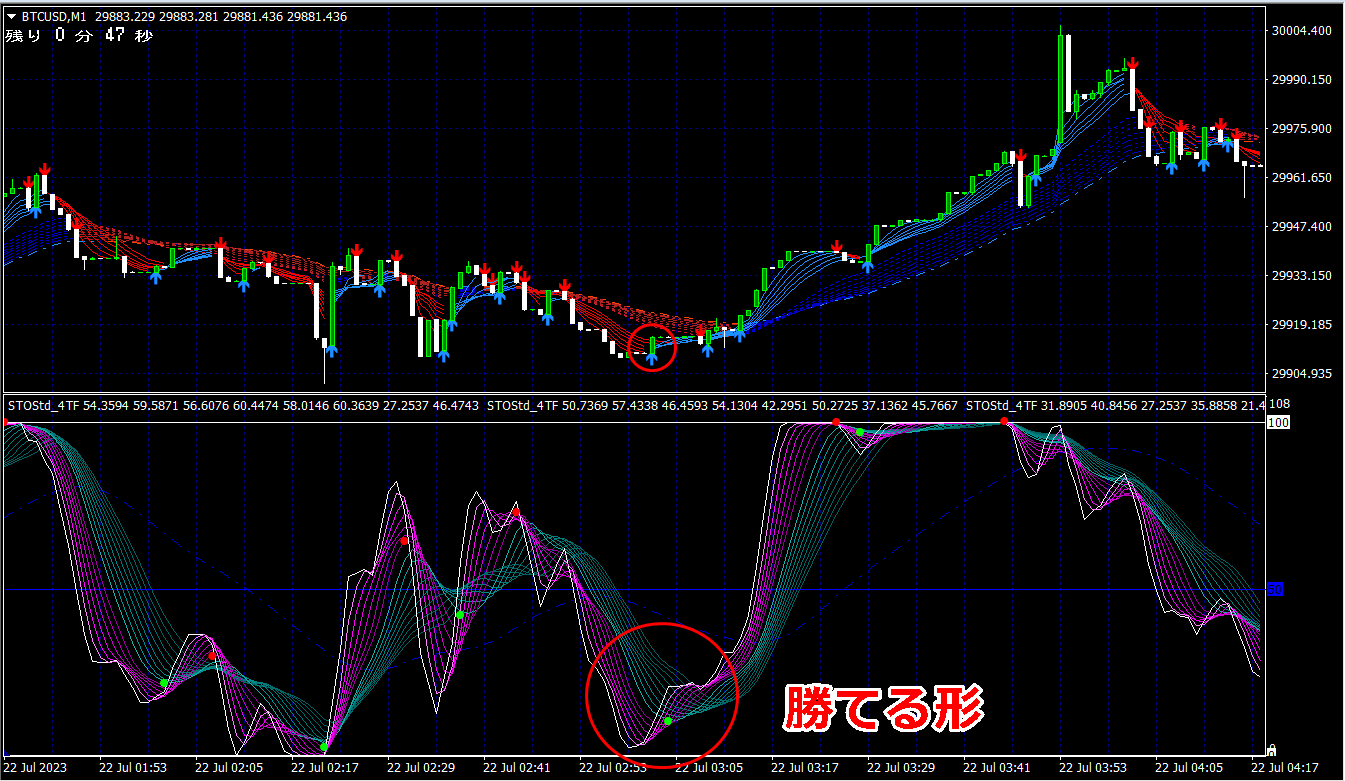Screen dimensions: 1345x781
Task: Select the 22 Jul 04:05 time axis label
Action: (x=1190, y=768)
